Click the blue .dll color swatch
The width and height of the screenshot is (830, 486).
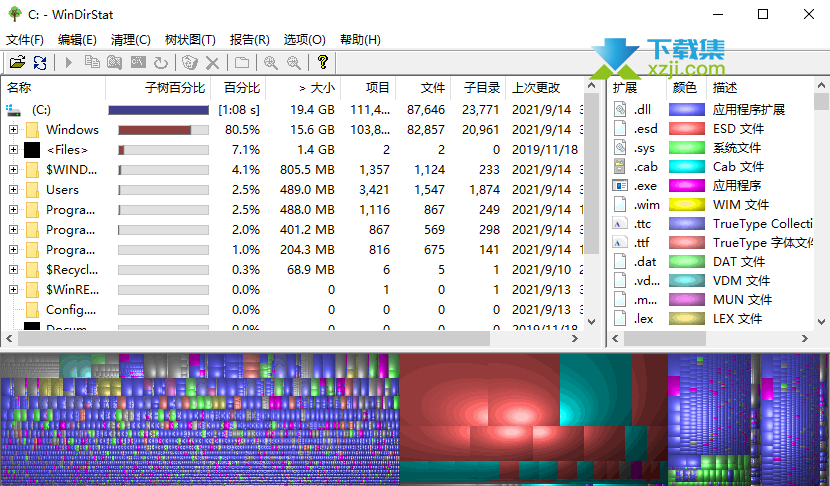pyautogui.click(x=687, y=110)
